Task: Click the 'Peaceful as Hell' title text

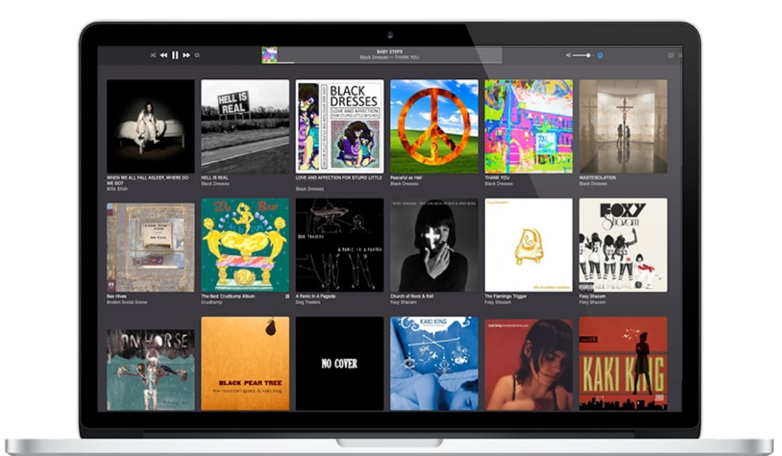Action: (x=406, y=178)
